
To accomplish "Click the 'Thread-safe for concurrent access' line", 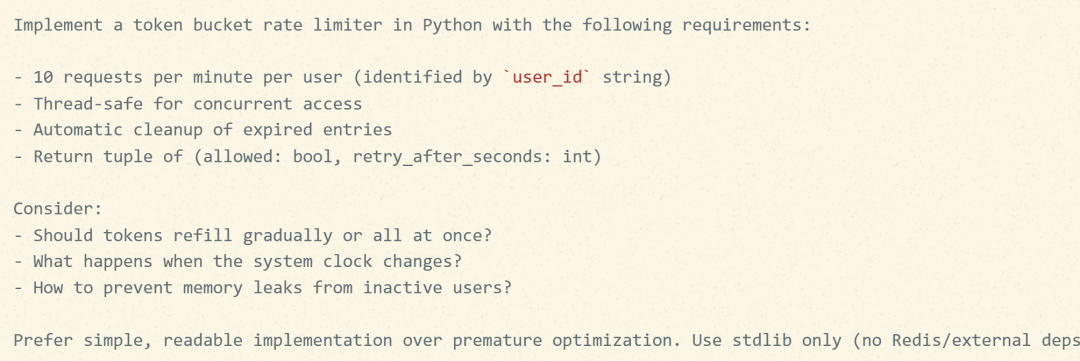I will [x=188, y=104].
